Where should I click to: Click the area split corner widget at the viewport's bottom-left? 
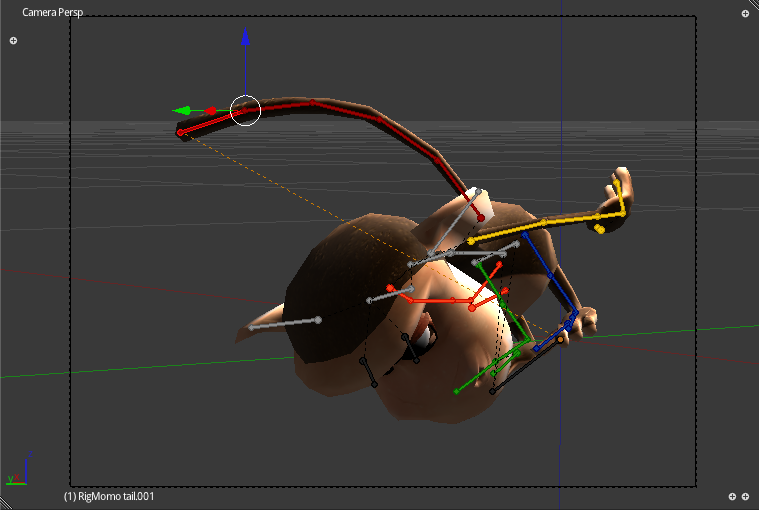(5, 504)
